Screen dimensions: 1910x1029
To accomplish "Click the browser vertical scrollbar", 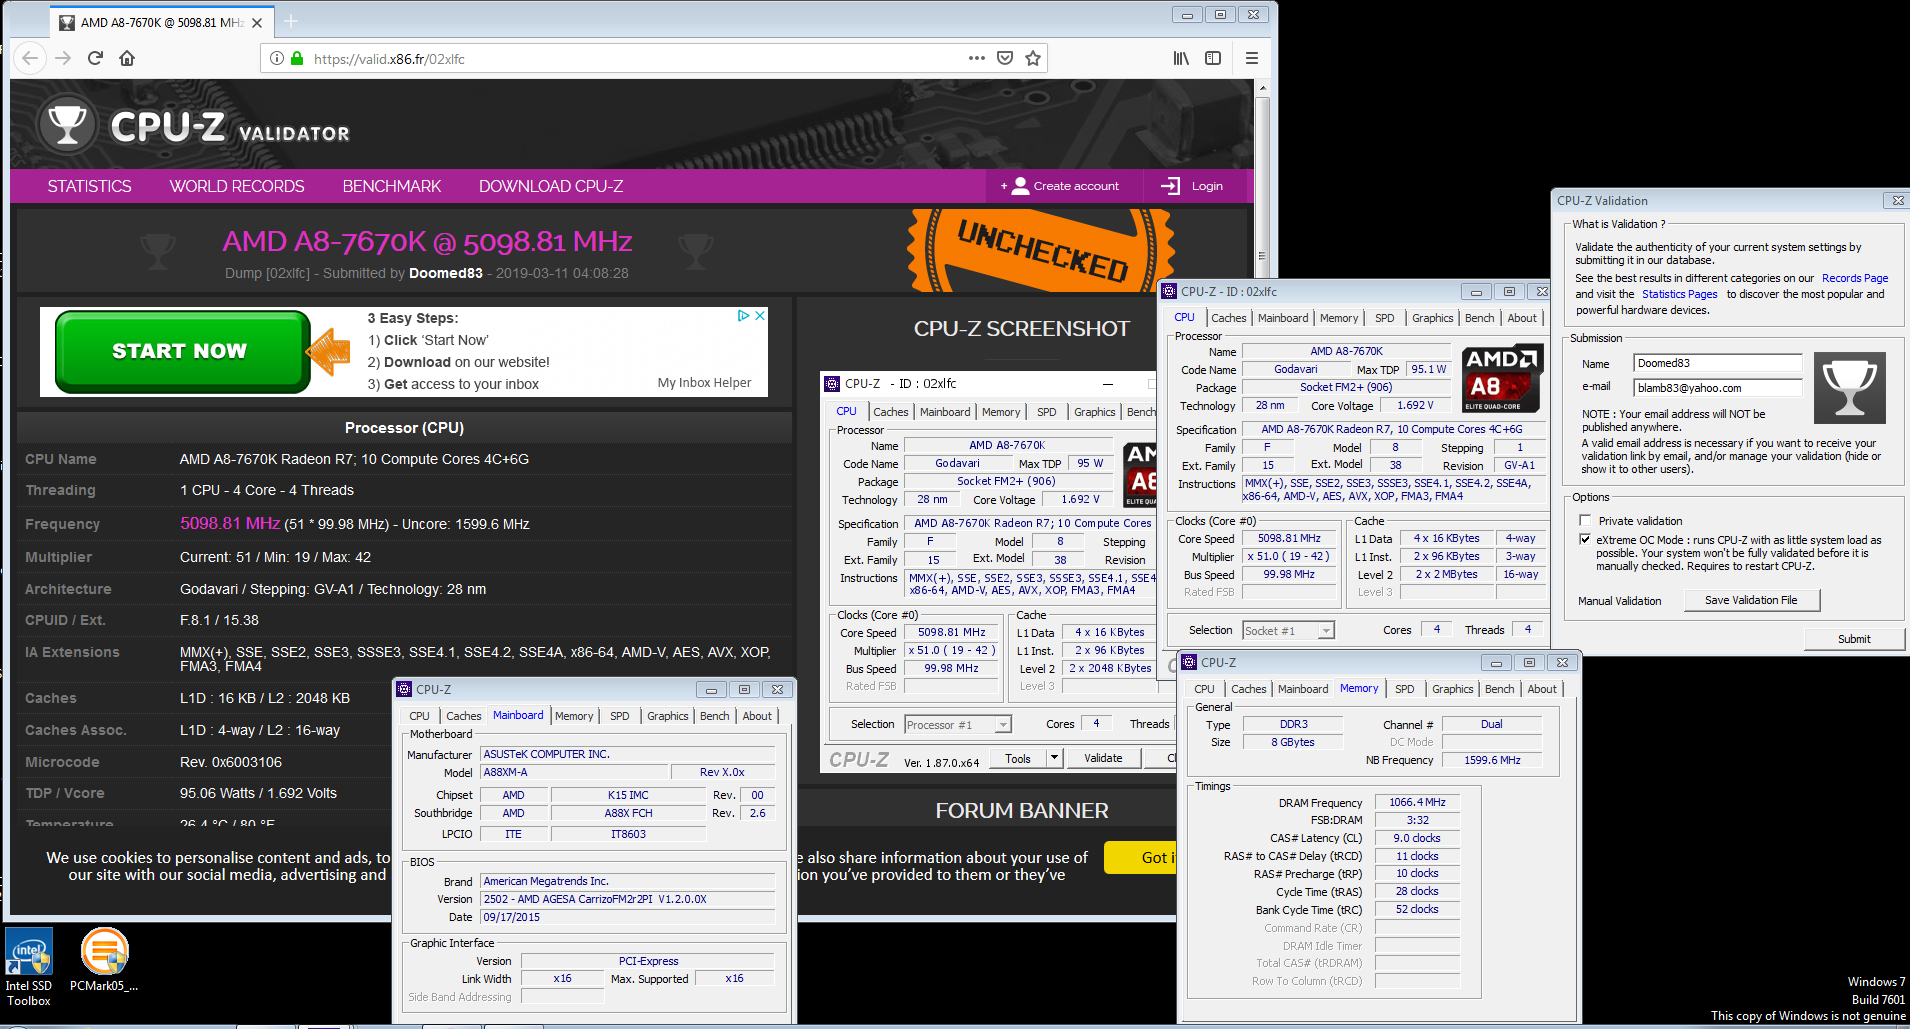I will point(1262,256).
